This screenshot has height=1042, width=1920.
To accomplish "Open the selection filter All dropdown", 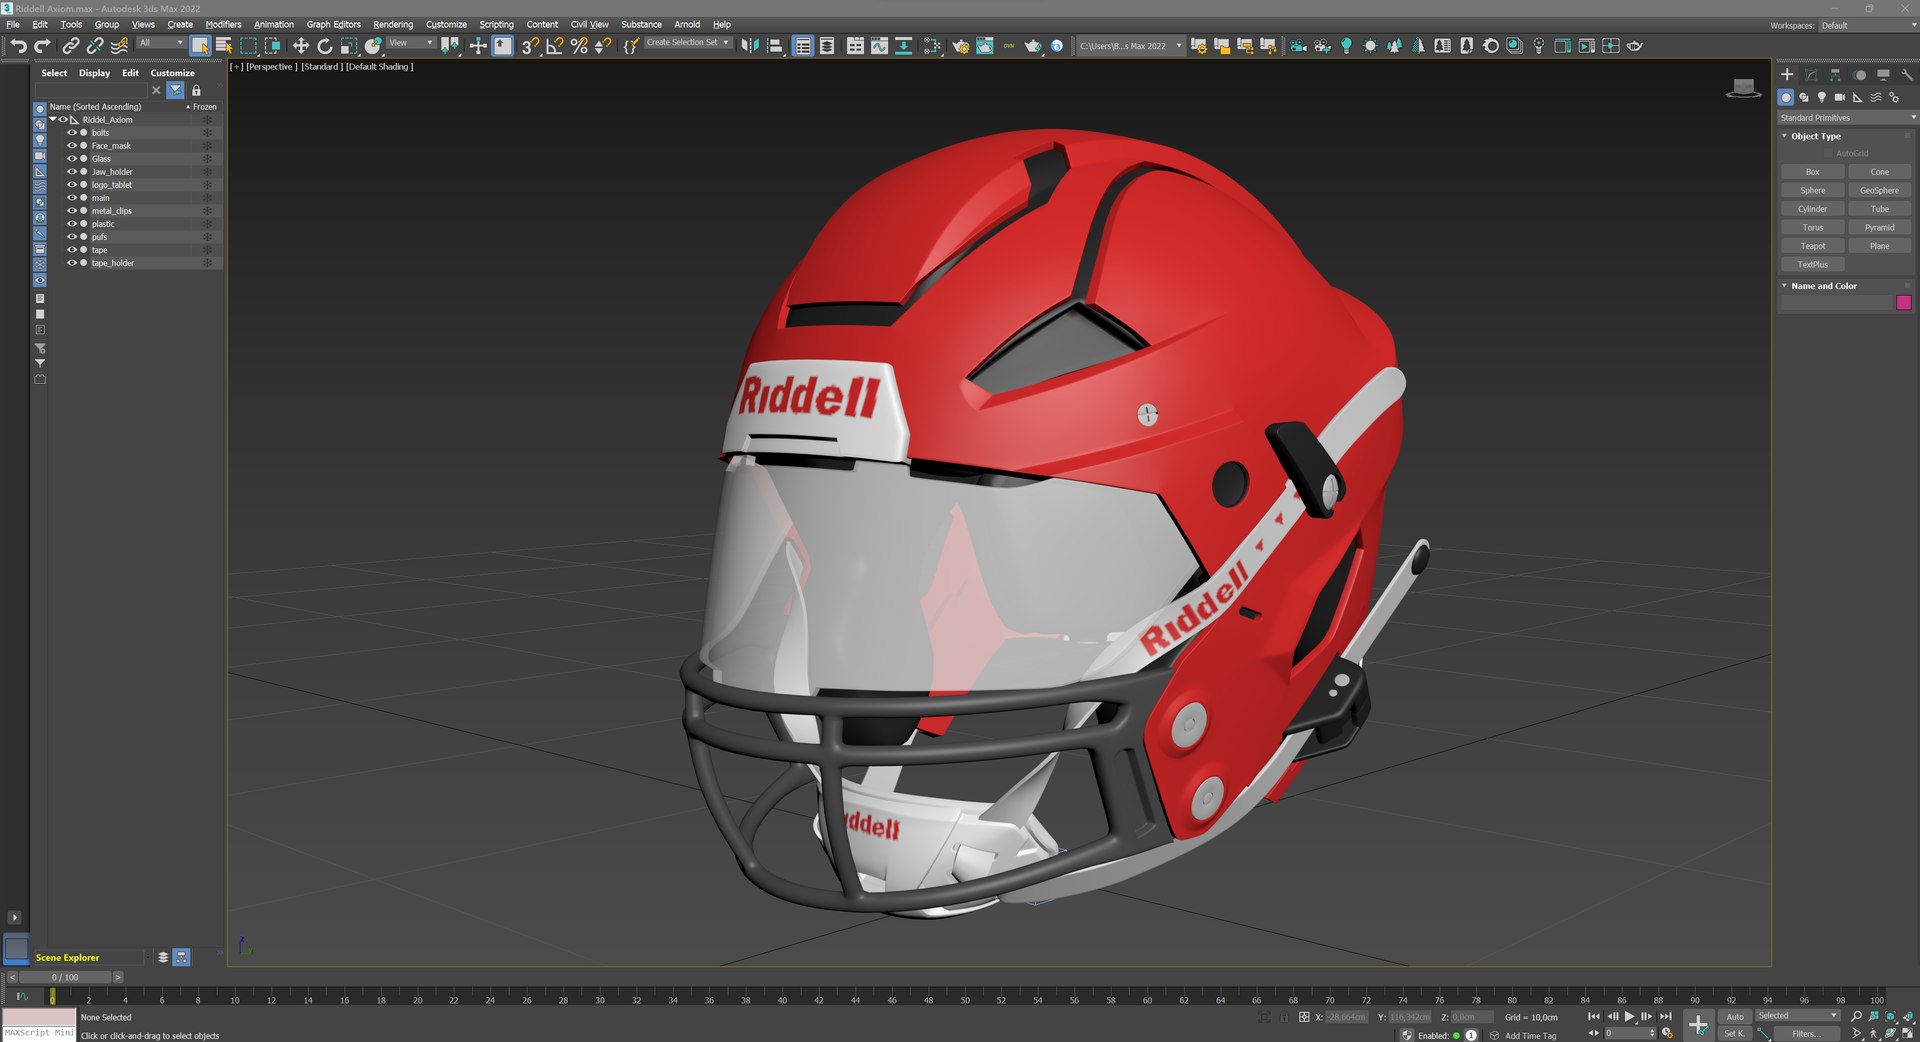I will click(x=161, y=43).
